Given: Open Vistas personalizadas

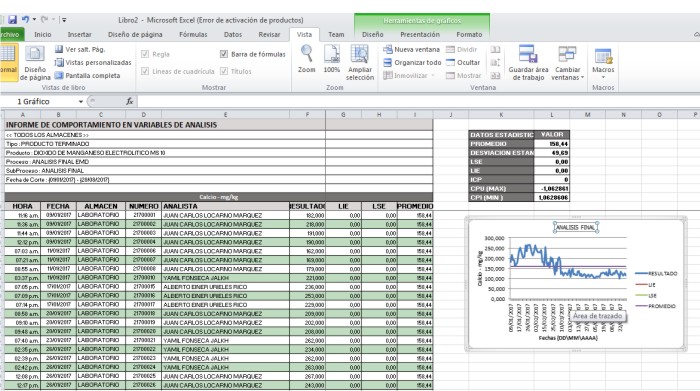Looking at the screenshot, I should tap(93, 62).
